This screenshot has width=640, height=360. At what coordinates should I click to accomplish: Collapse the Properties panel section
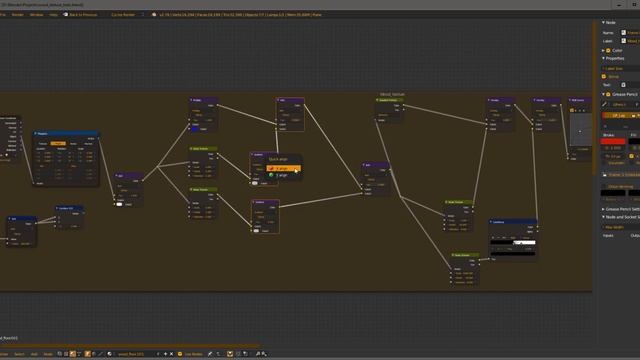603,58
